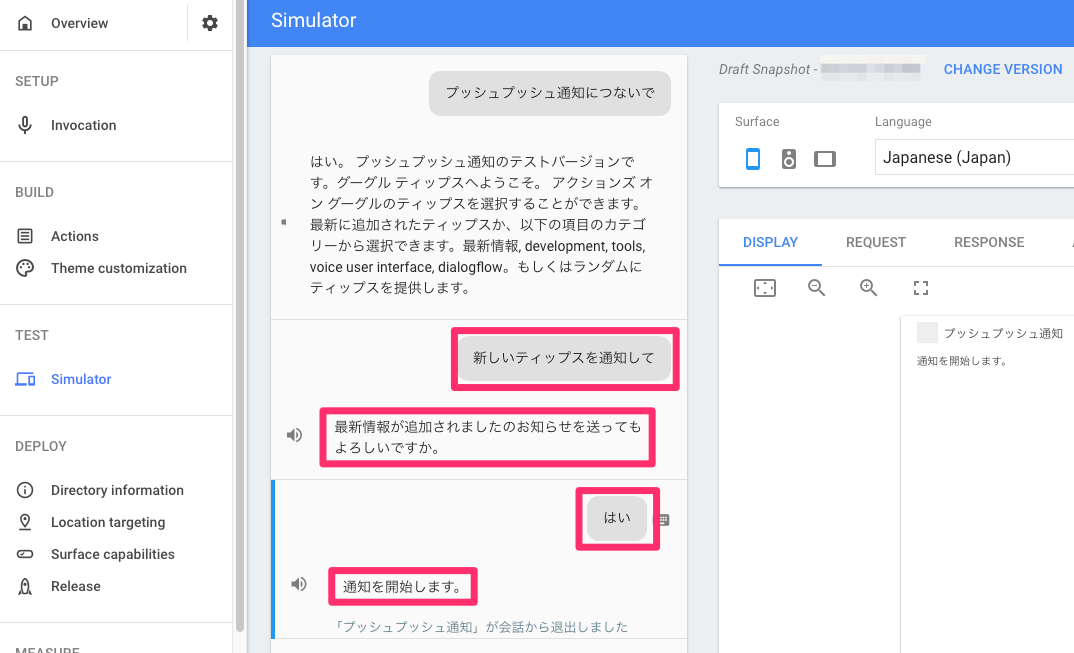The height and width of the screenshot is (653, 1074).
Task: Click the zoom out magnifier icon
Action: coord(816,288)
